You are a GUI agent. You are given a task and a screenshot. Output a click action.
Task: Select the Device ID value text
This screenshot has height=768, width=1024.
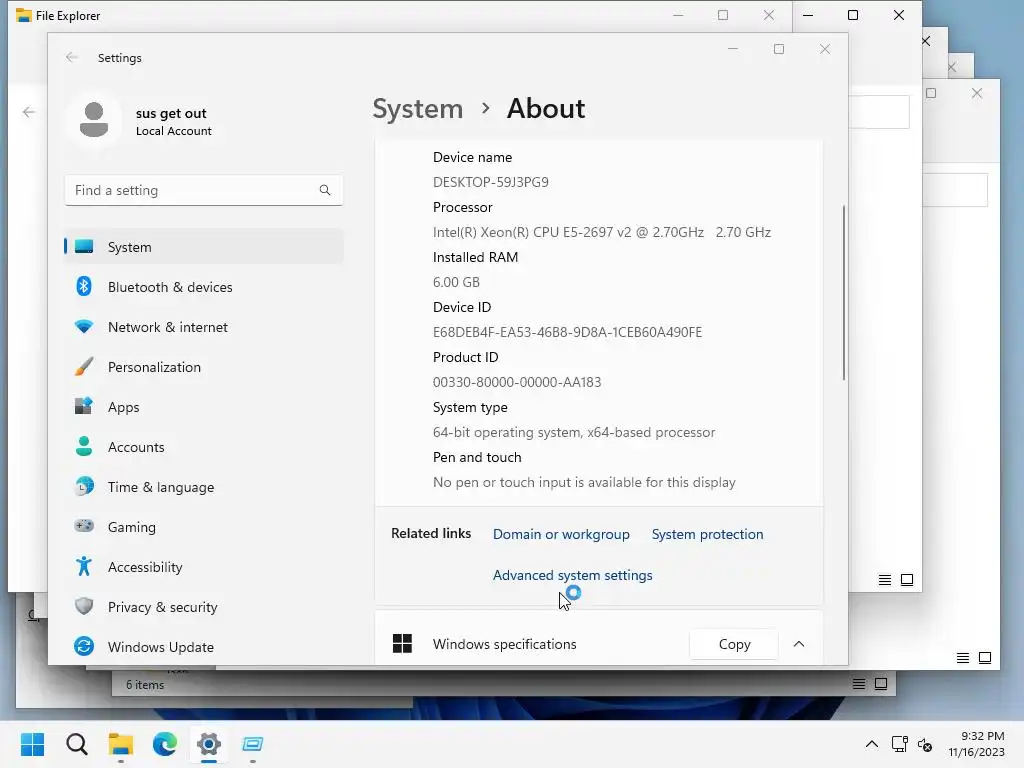[x=568, y=332]
